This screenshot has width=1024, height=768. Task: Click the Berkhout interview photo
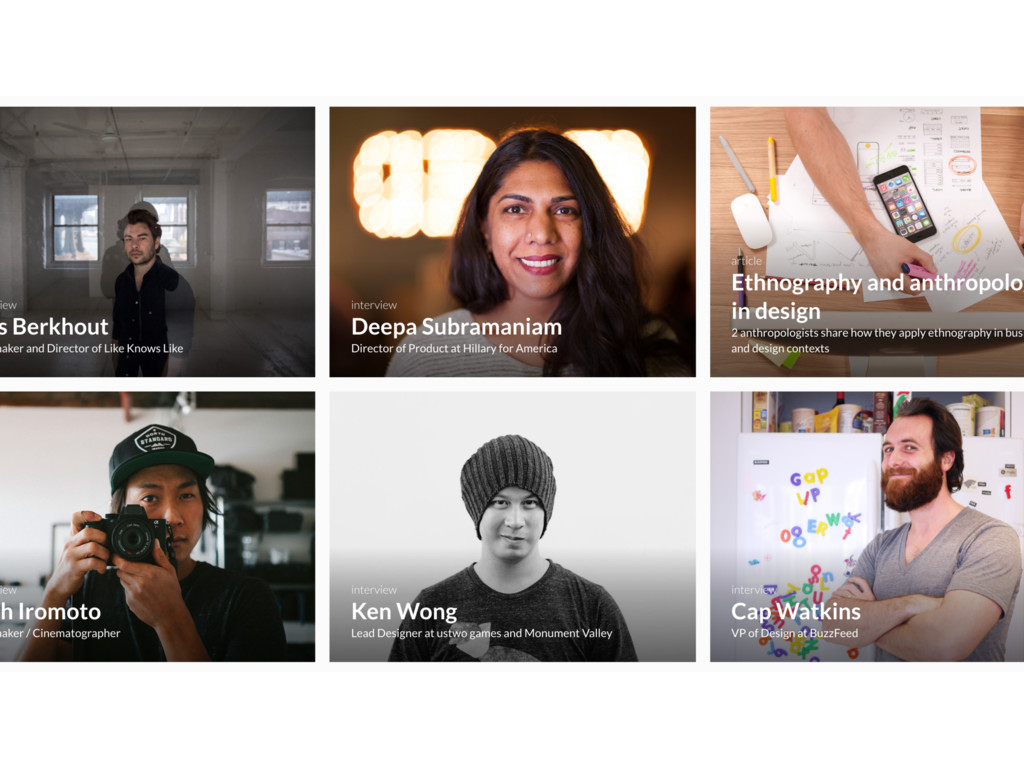[157, 242]
